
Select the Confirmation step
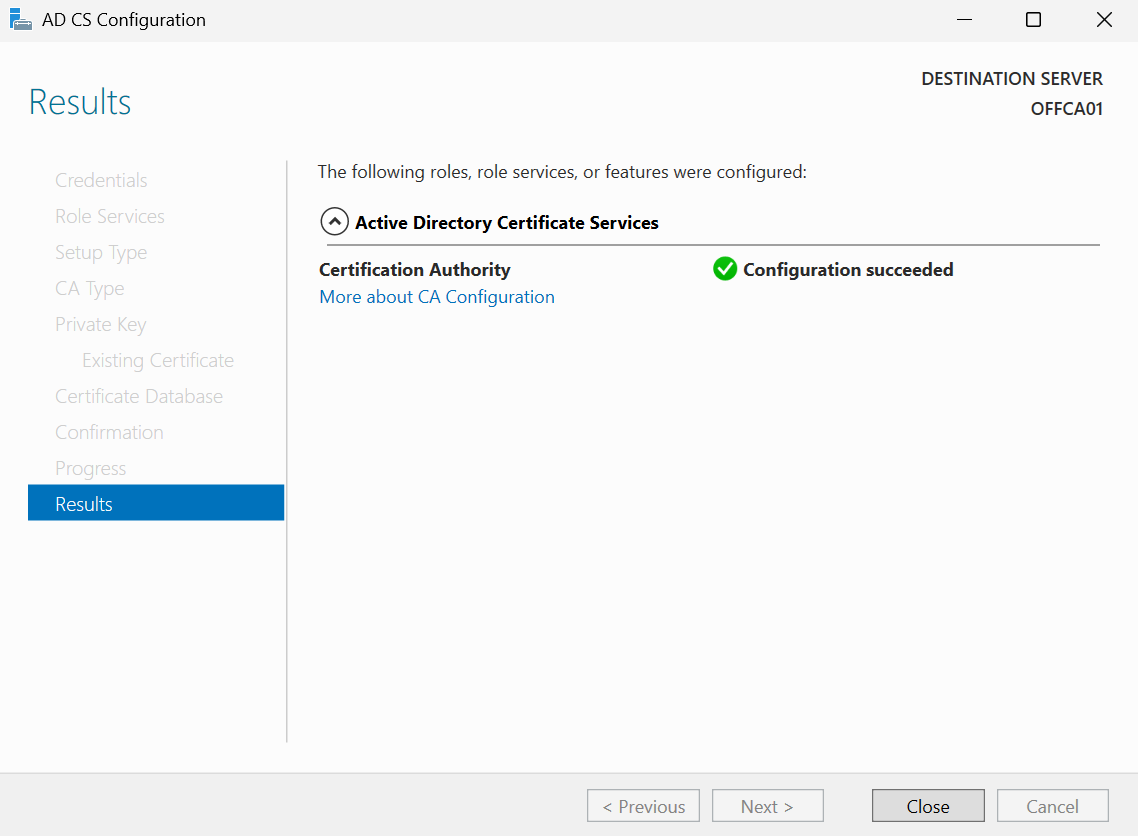(x=109, y=432)
